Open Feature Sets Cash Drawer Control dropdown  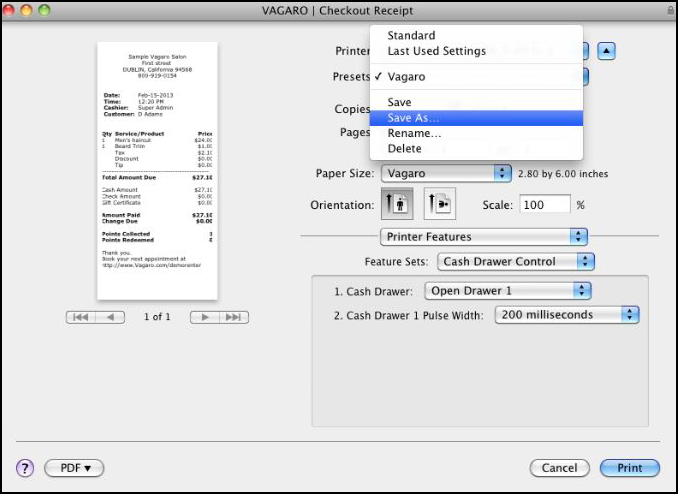pyautogui.click(x=516, y=262)
